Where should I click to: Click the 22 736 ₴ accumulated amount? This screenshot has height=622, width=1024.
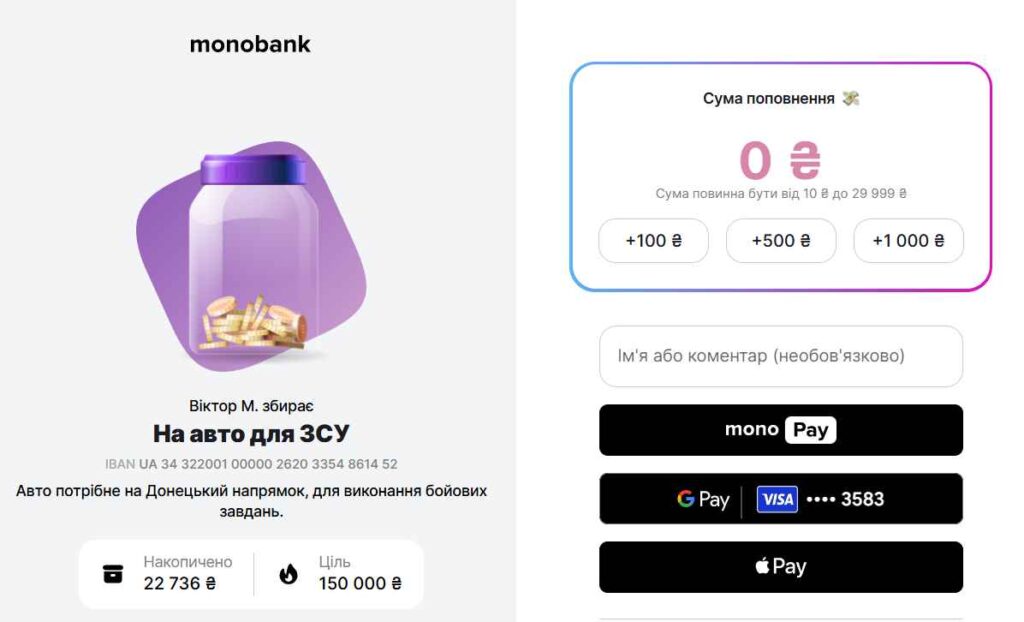point(179,583)
